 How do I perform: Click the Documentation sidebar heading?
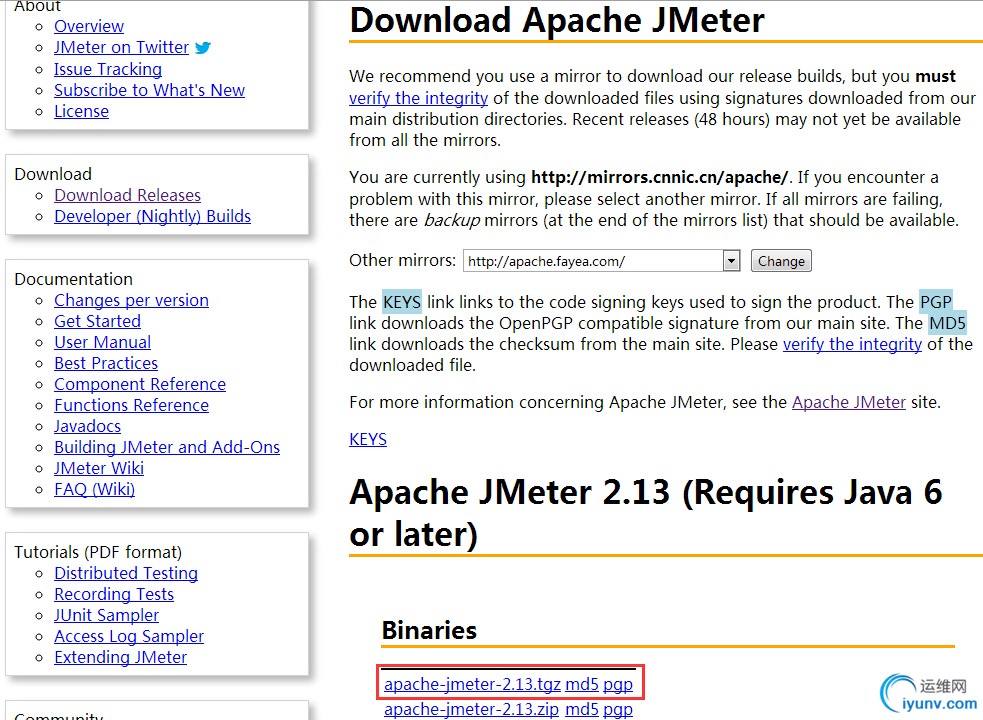pos(73,279)
